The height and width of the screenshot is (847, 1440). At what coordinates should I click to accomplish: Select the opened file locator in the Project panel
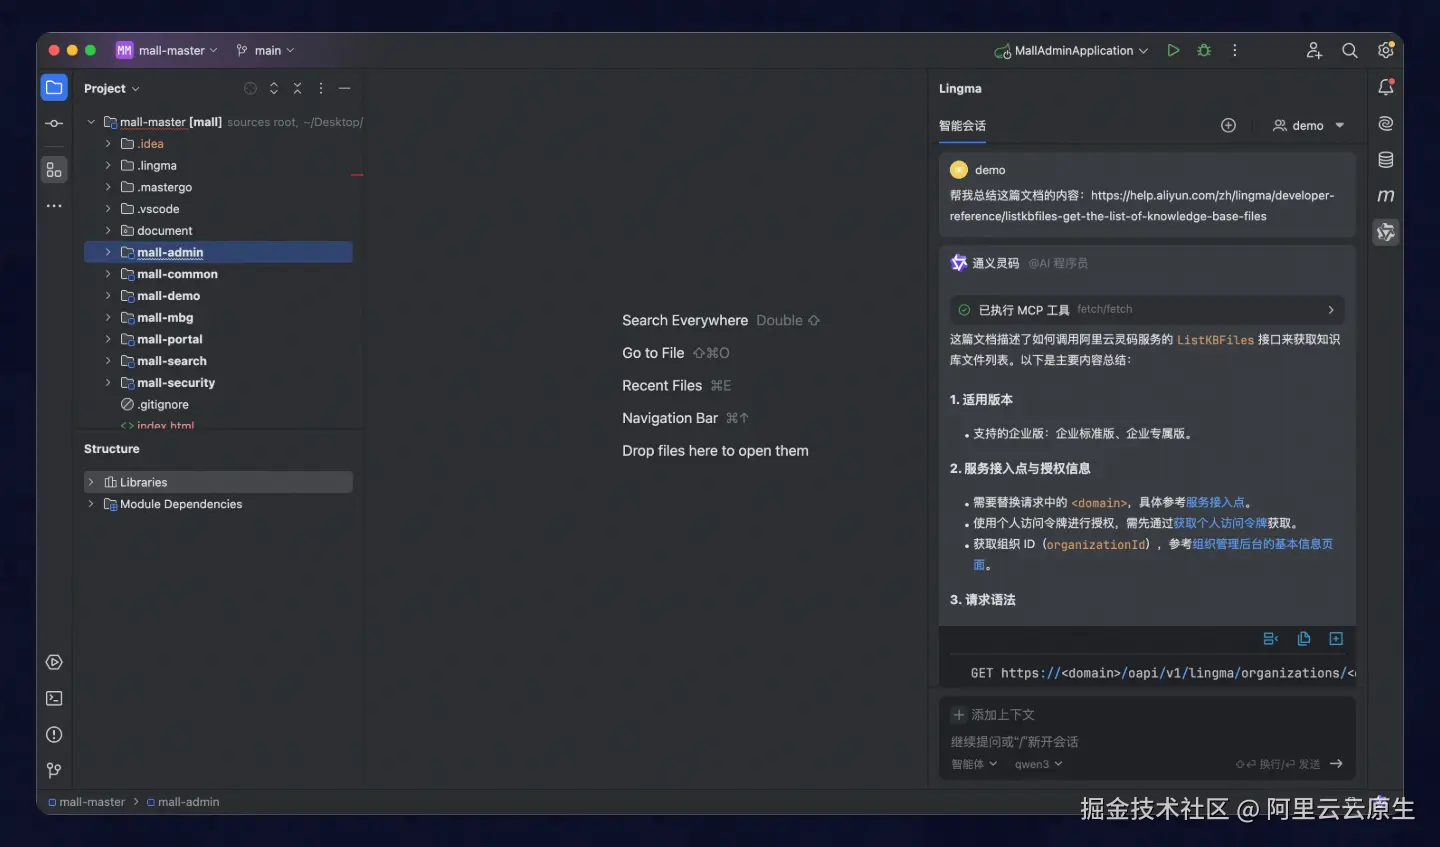(250, 88)
